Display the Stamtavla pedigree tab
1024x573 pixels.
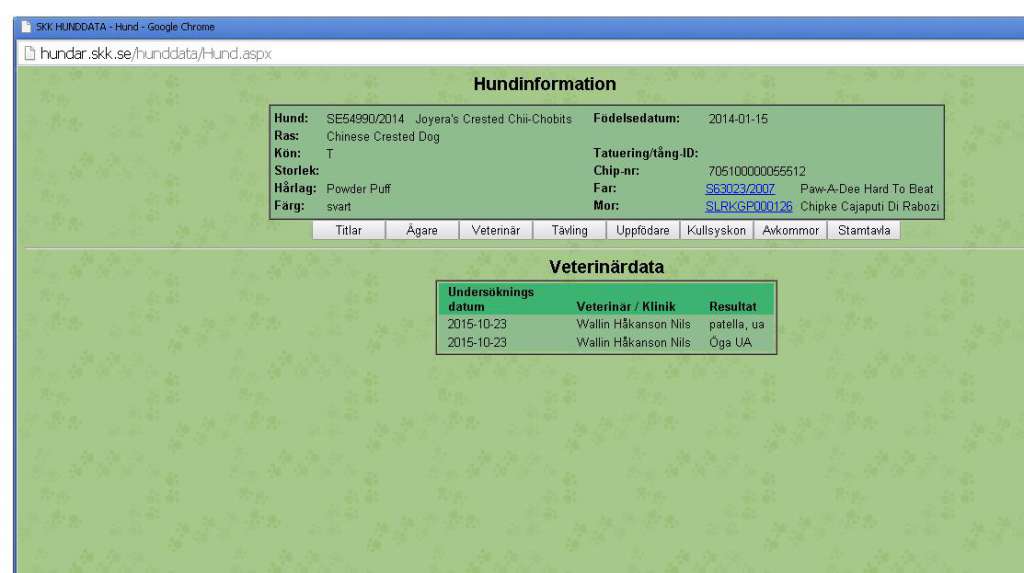(x=863, y=231)
